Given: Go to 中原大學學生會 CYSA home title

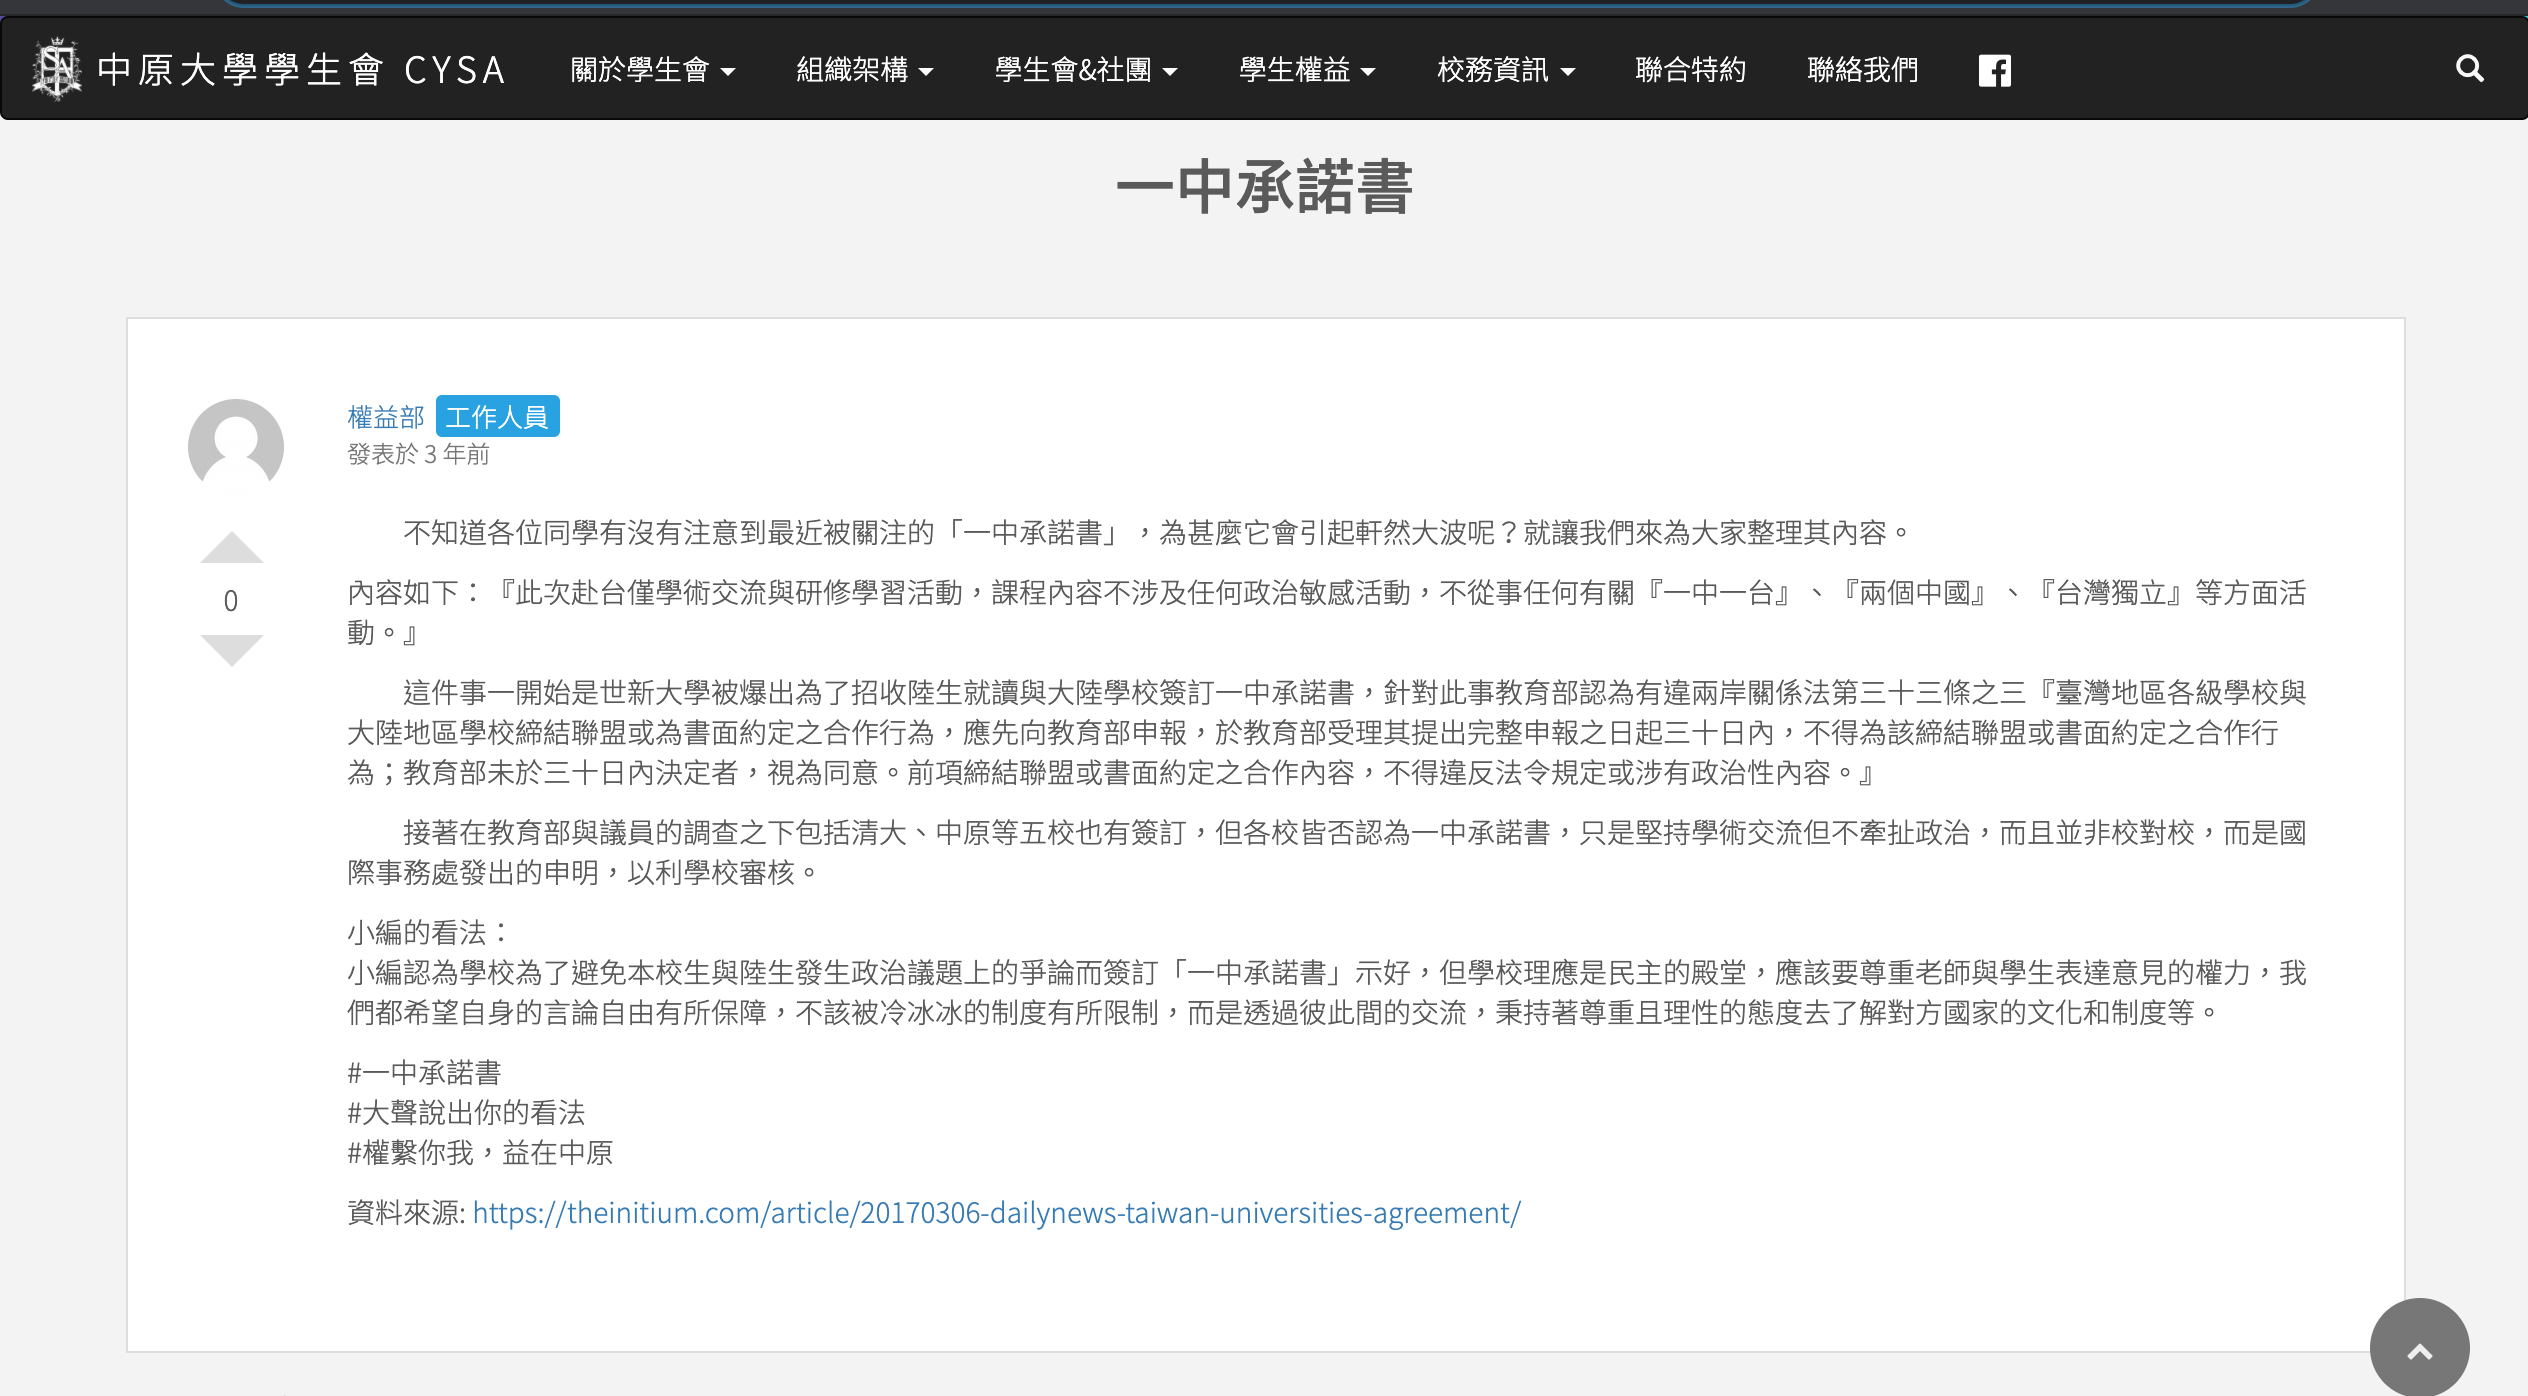Looking at the screenshot, I should click(301, 70).
